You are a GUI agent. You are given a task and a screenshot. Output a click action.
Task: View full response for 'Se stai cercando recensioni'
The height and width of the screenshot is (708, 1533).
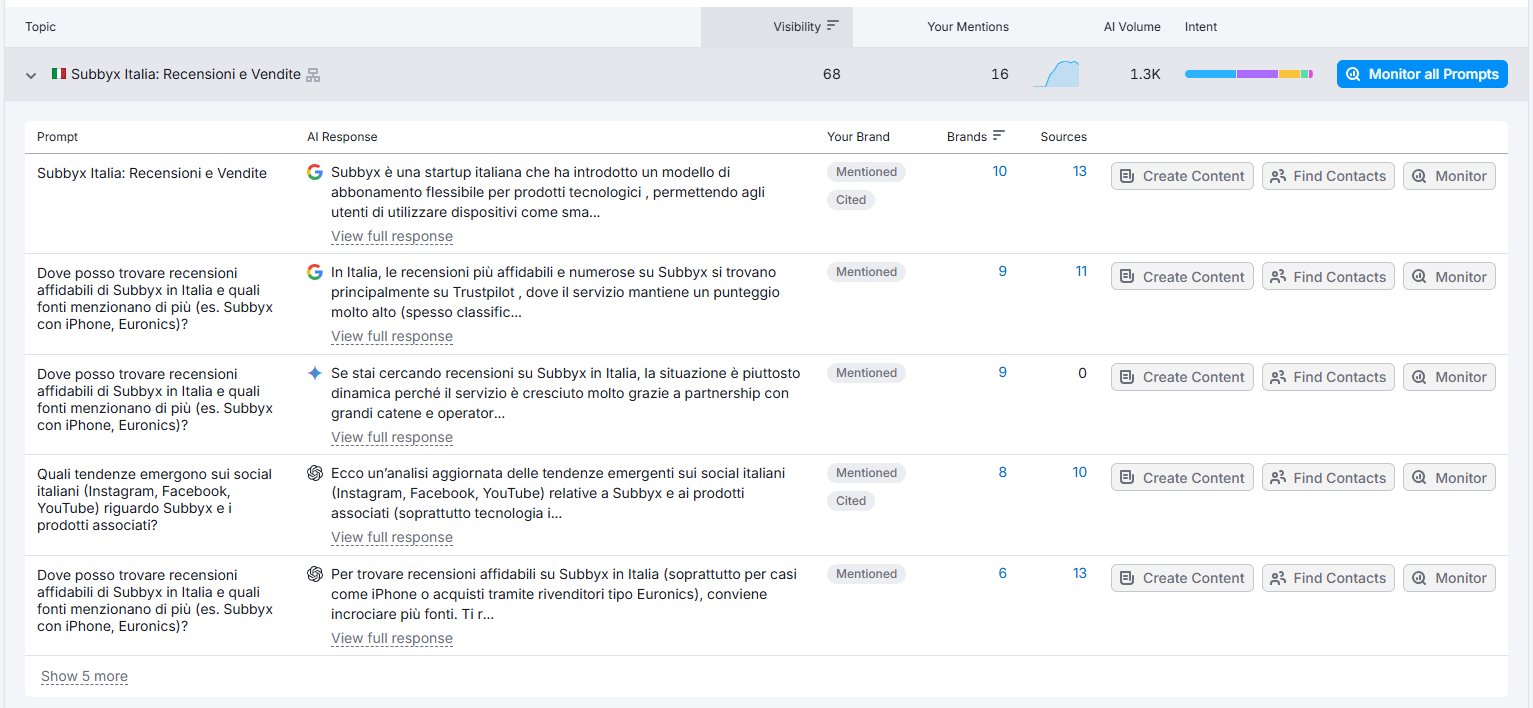click(392, 438)
